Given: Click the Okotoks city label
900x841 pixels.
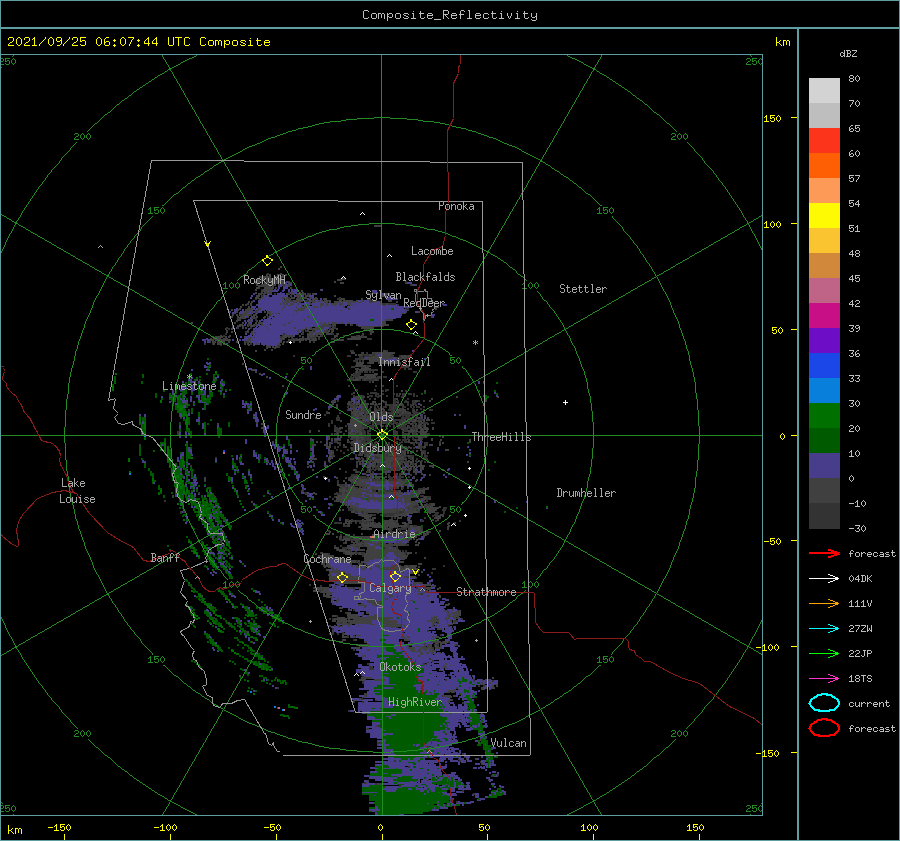Looking at the screenshot, I should [x=400, y=667].
